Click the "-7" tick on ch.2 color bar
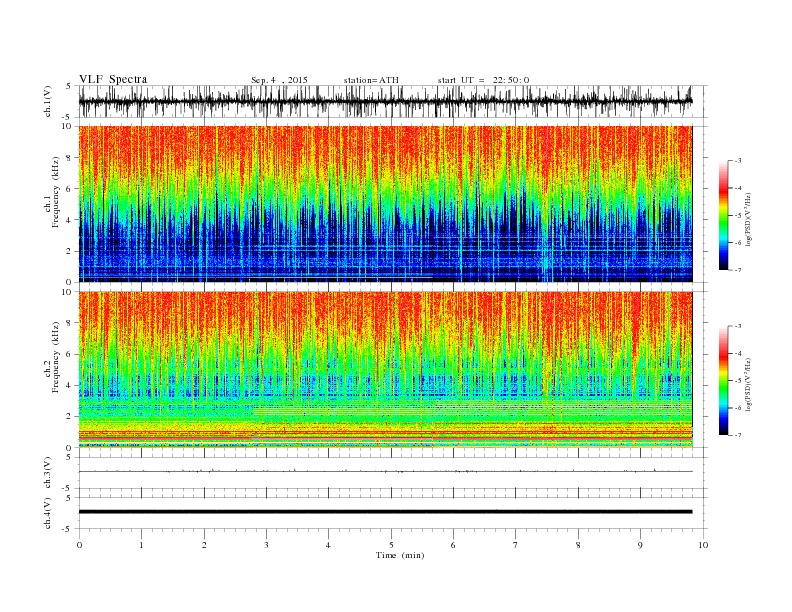The image size is (792, 612). click(x=738, y=435)
